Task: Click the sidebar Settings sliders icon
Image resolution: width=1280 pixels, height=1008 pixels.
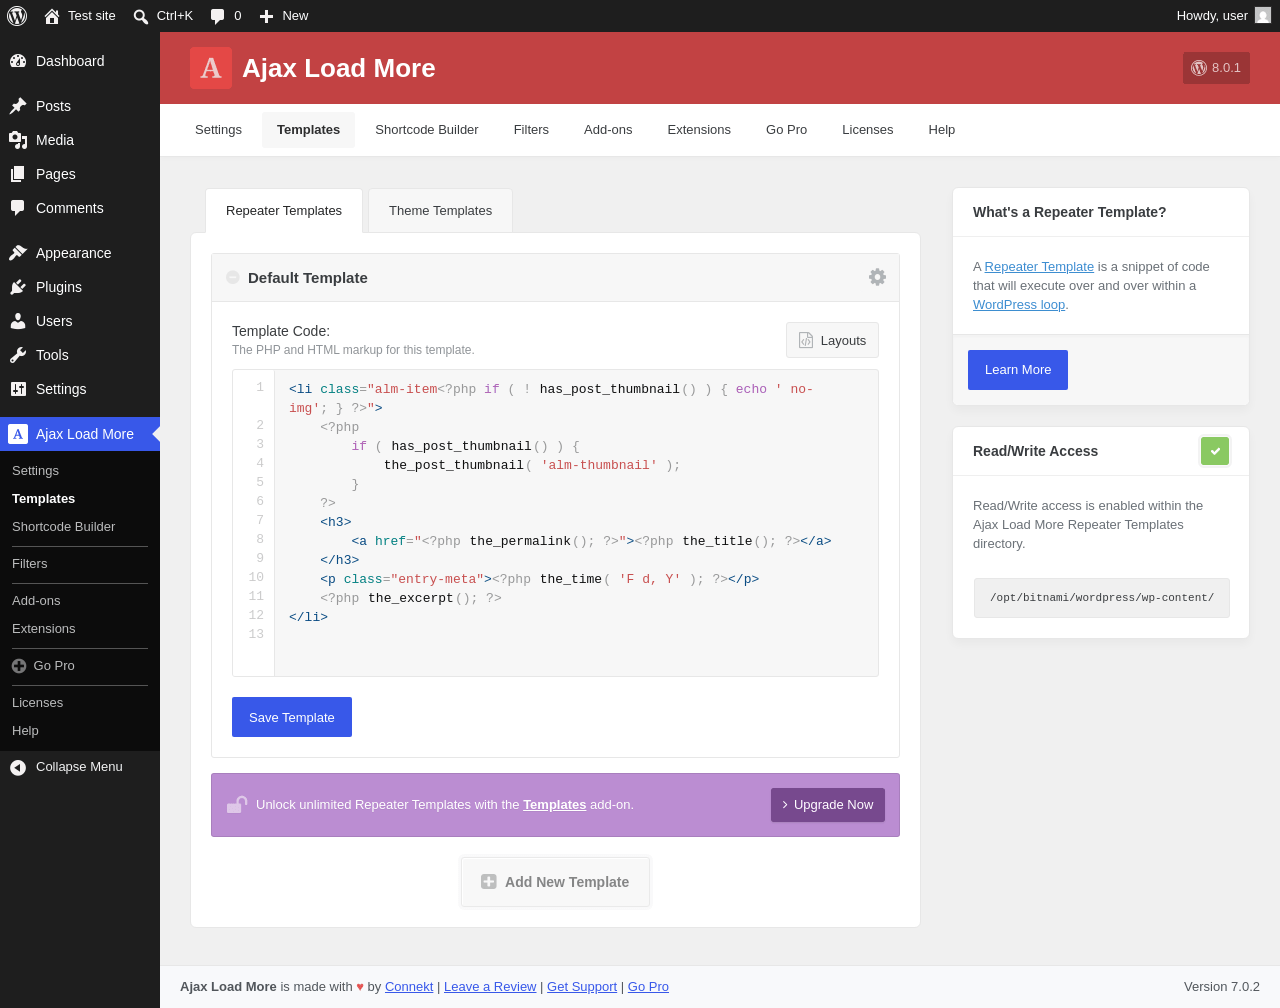Action: (x=18, y=389)
